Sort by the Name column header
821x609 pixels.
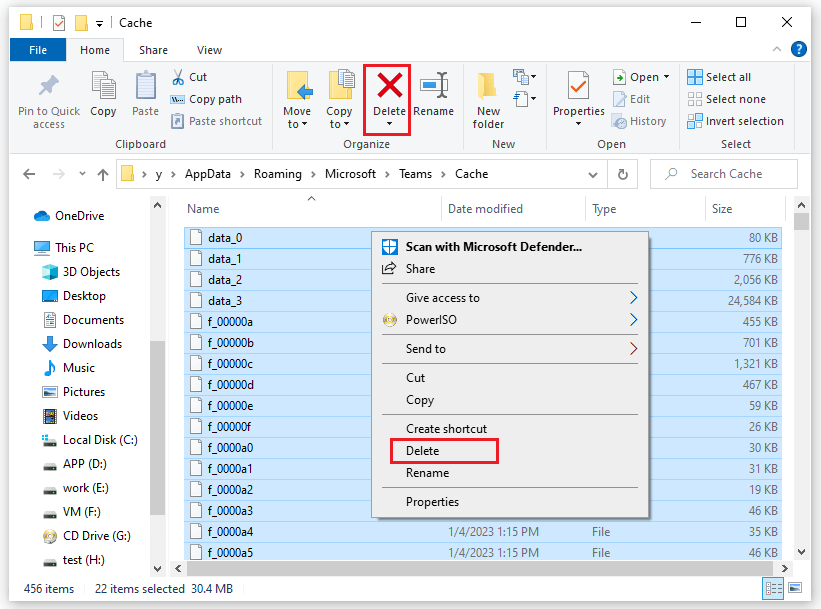203,208
